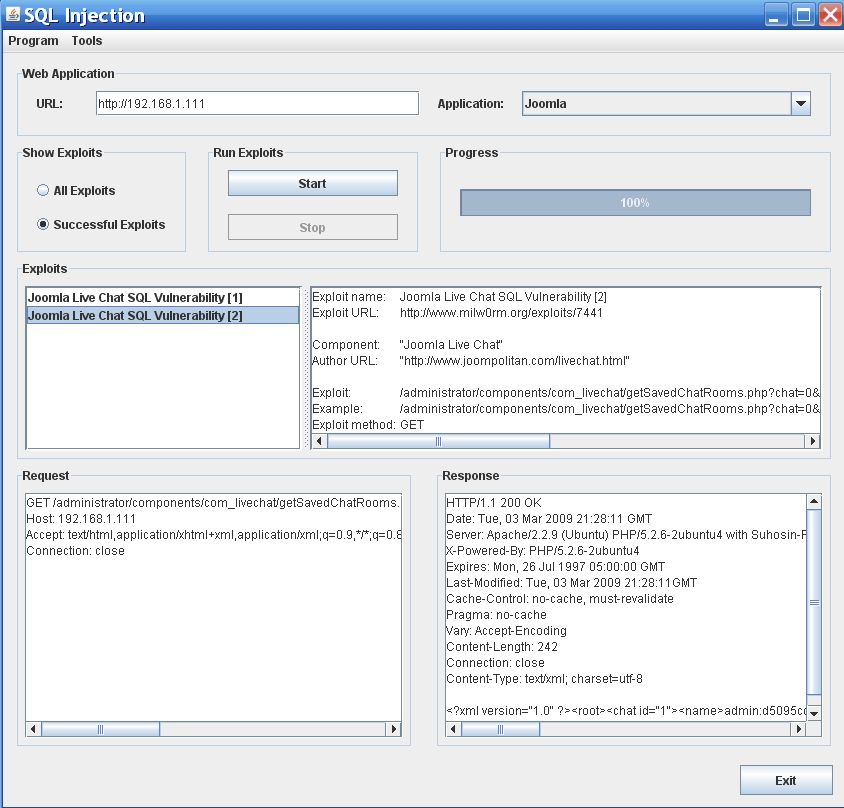Click the joompolitan Author URL text
This screenshot has height=808, width=844.
515,361
